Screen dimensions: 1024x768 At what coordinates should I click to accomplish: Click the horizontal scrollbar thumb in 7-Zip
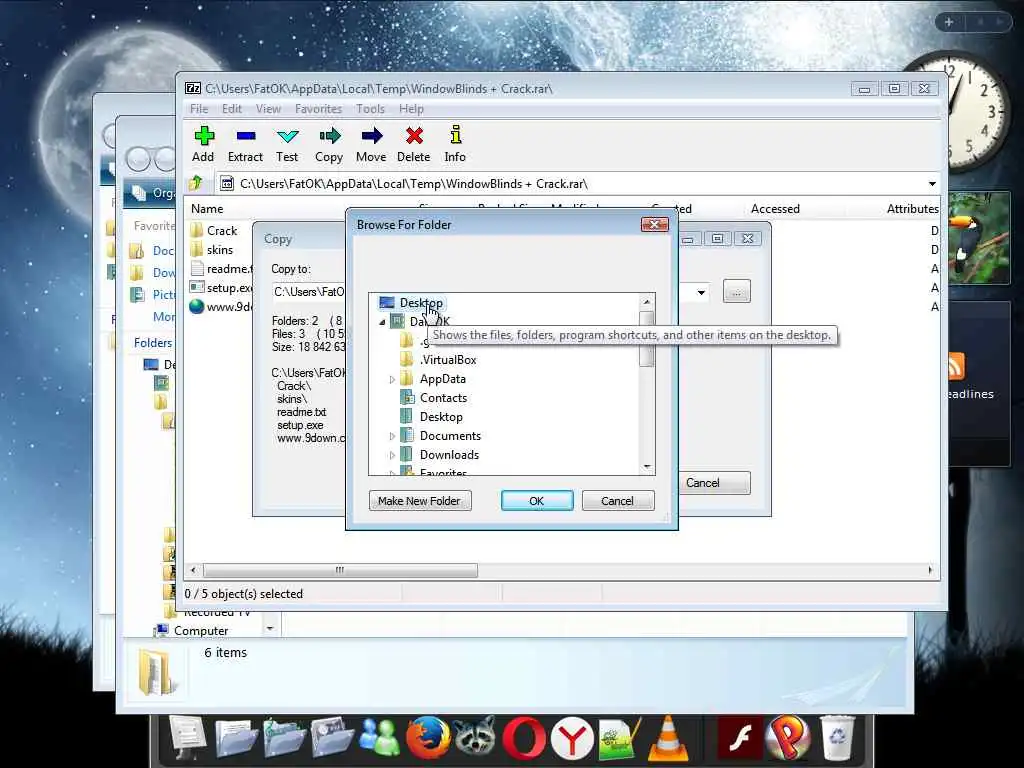click(340, 570)
